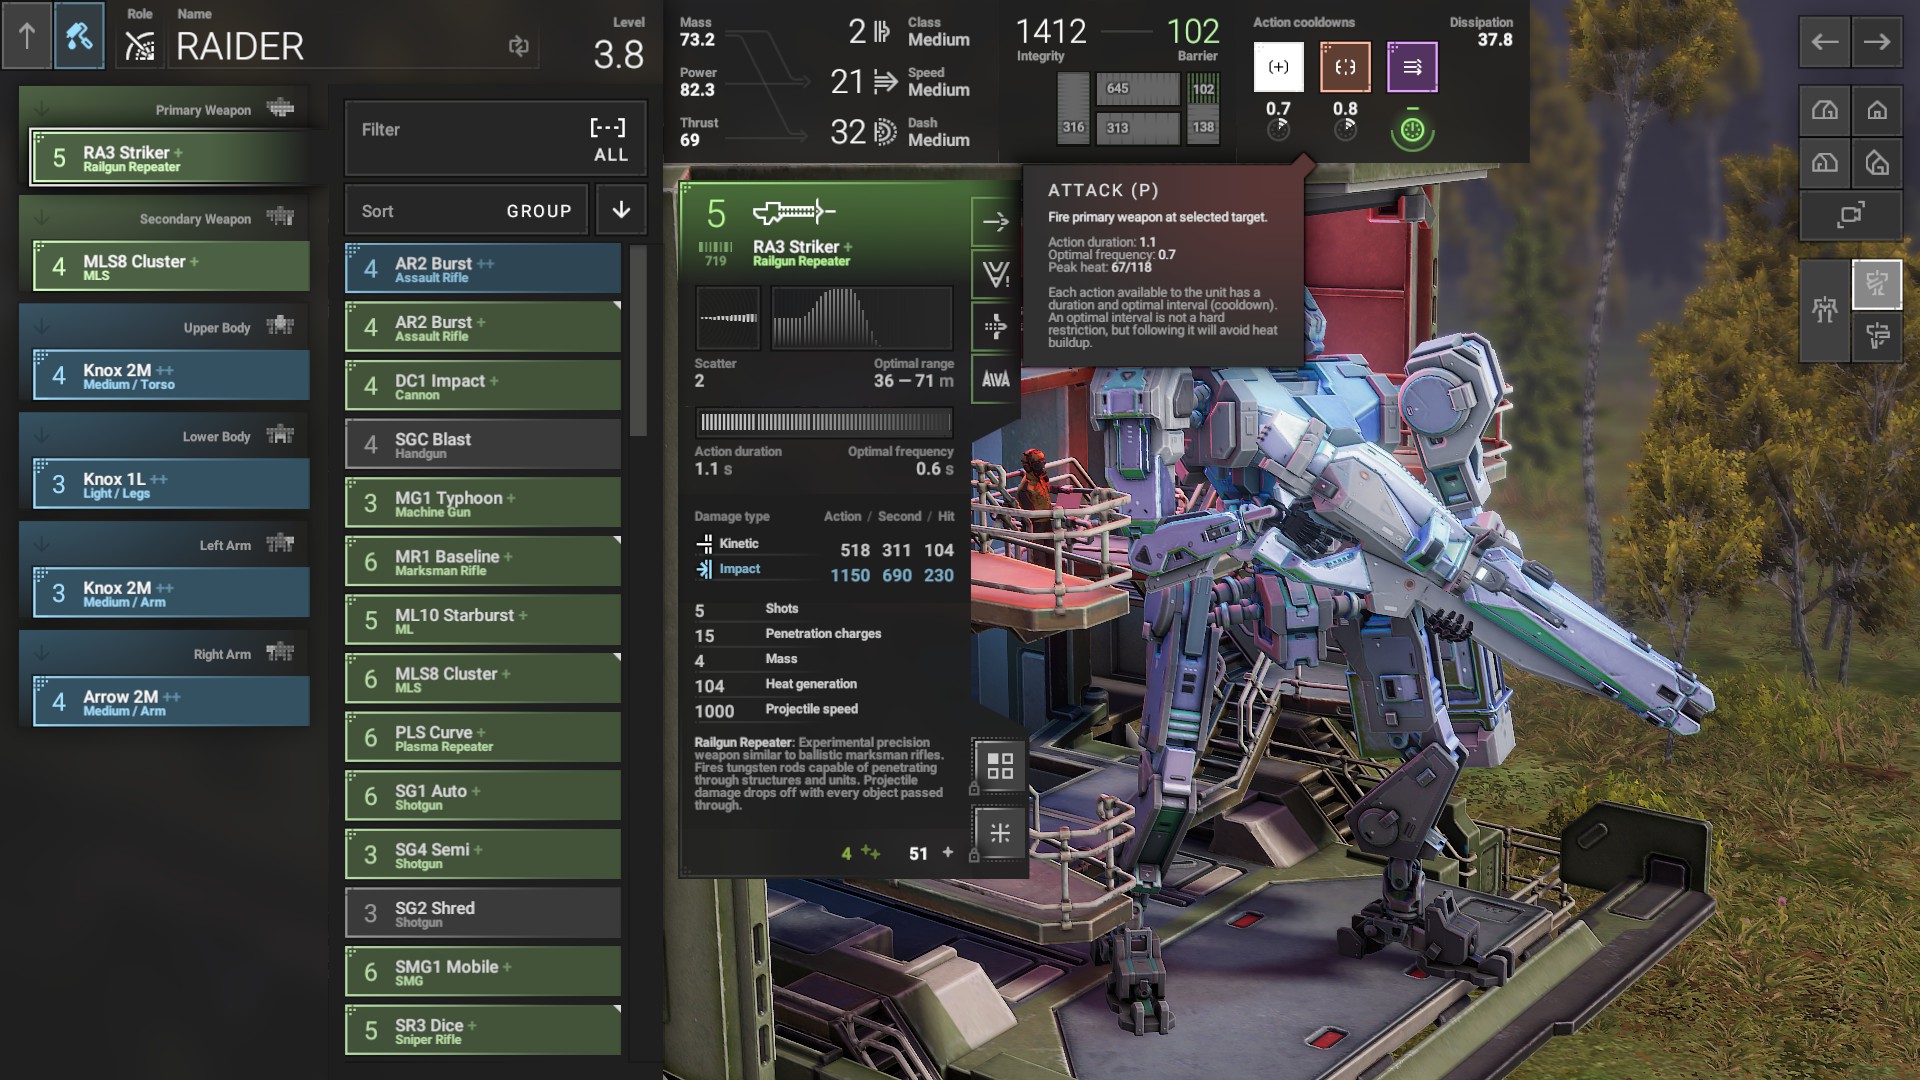The width and height of the screenshot is (1920, 1080).
Task: Choose the PLS Curve Plasma Repeater item
Action: [x=483, y=738]
